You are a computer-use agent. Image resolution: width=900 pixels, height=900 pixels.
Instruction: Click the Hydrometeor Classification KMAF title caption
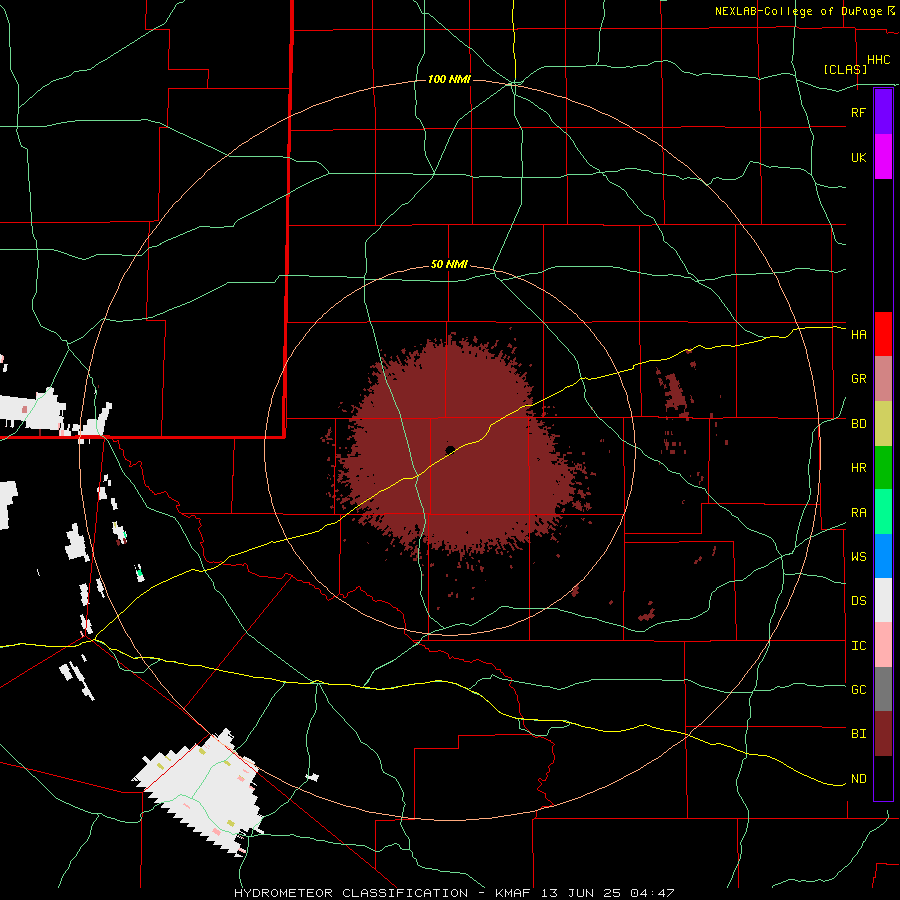454,893
